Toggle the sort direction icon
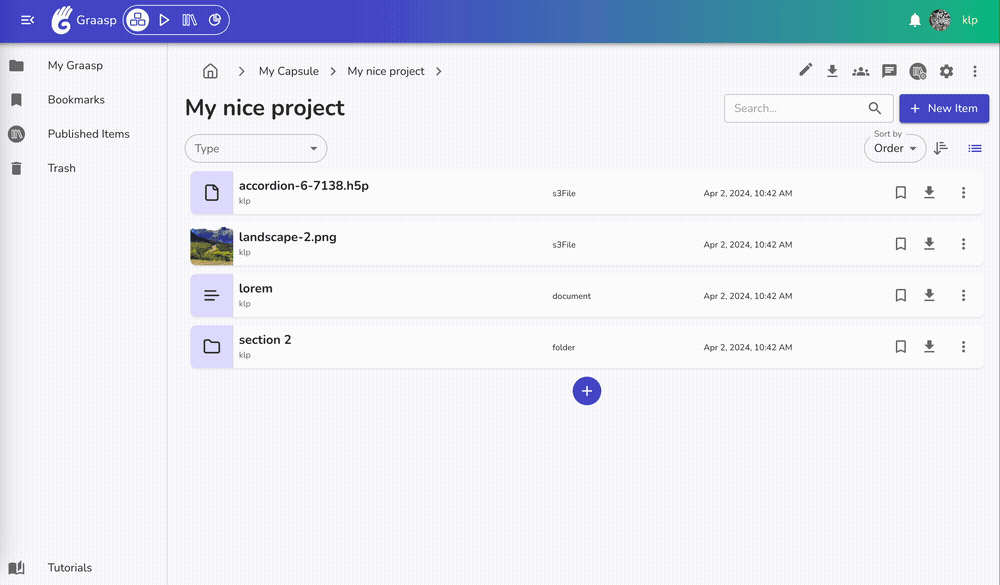Screen dimensions: 1000x585 (x=941, y=148)
